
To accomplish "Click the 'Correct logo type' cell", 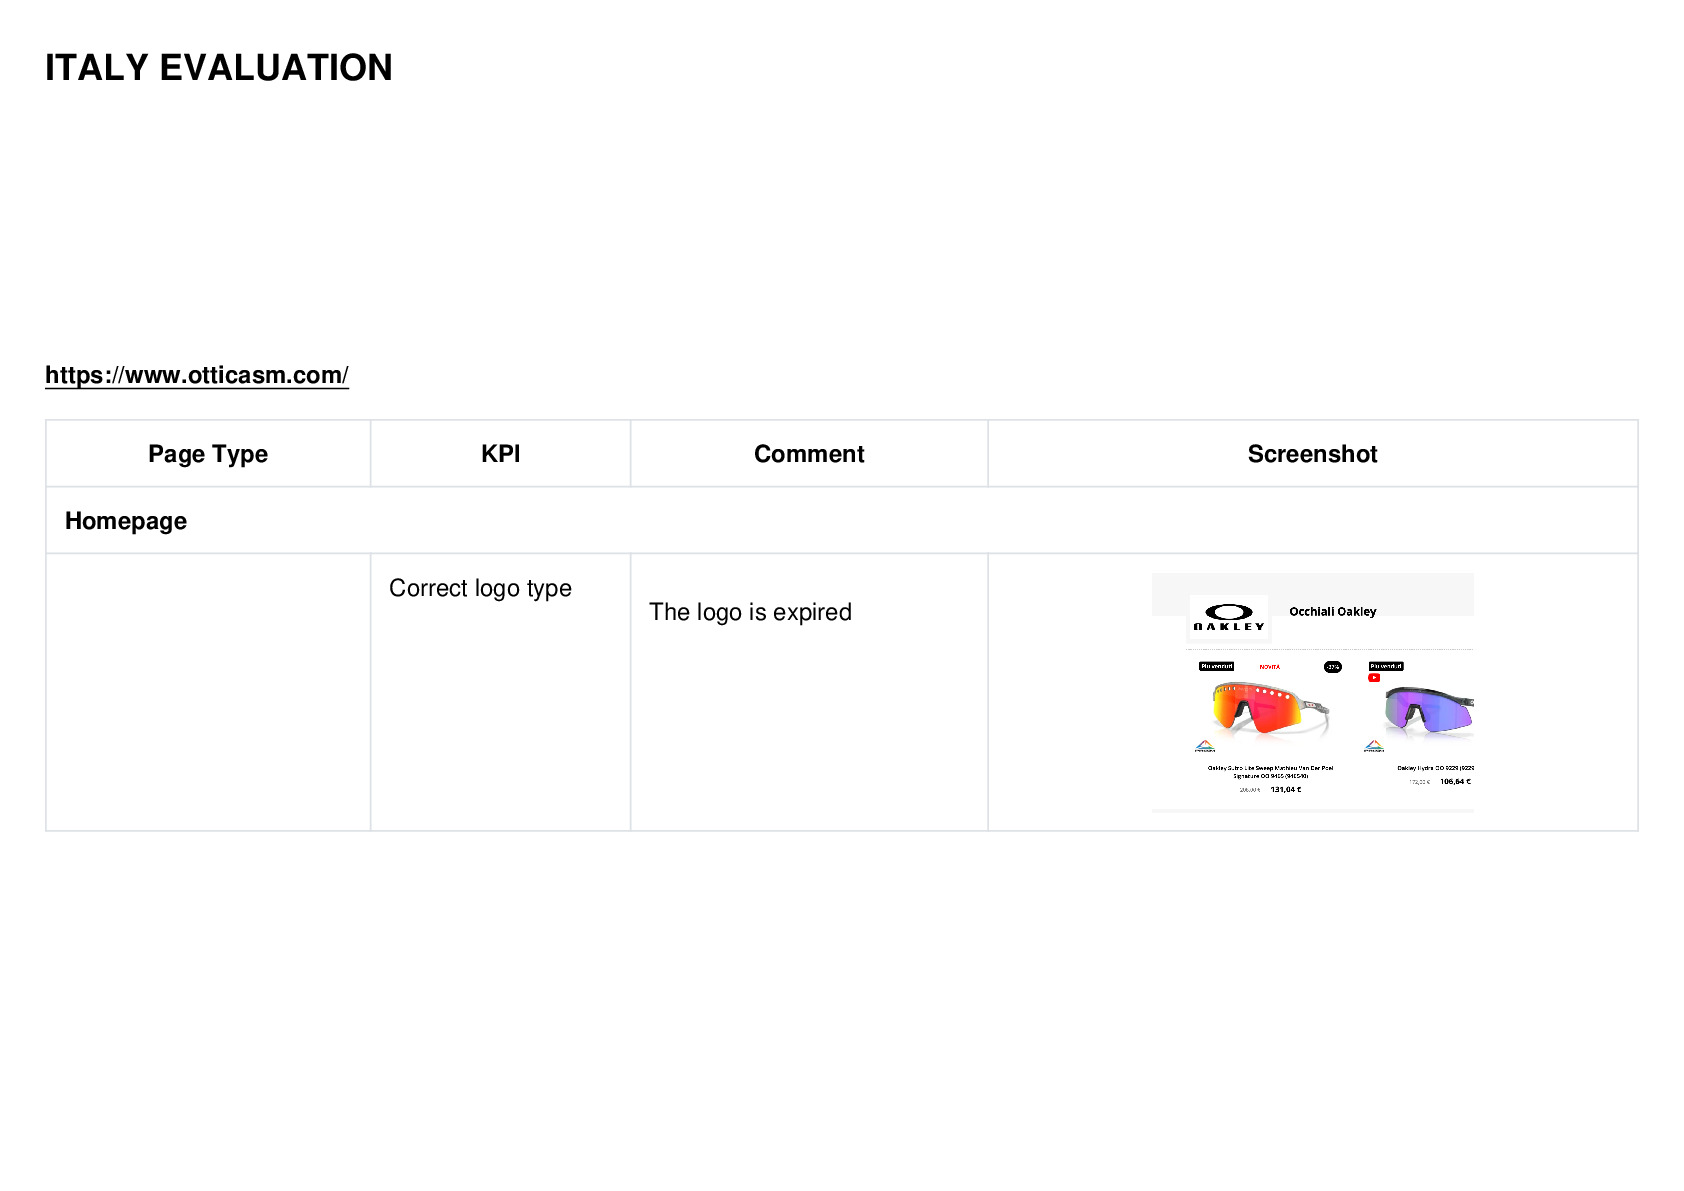I will [480, 588].
